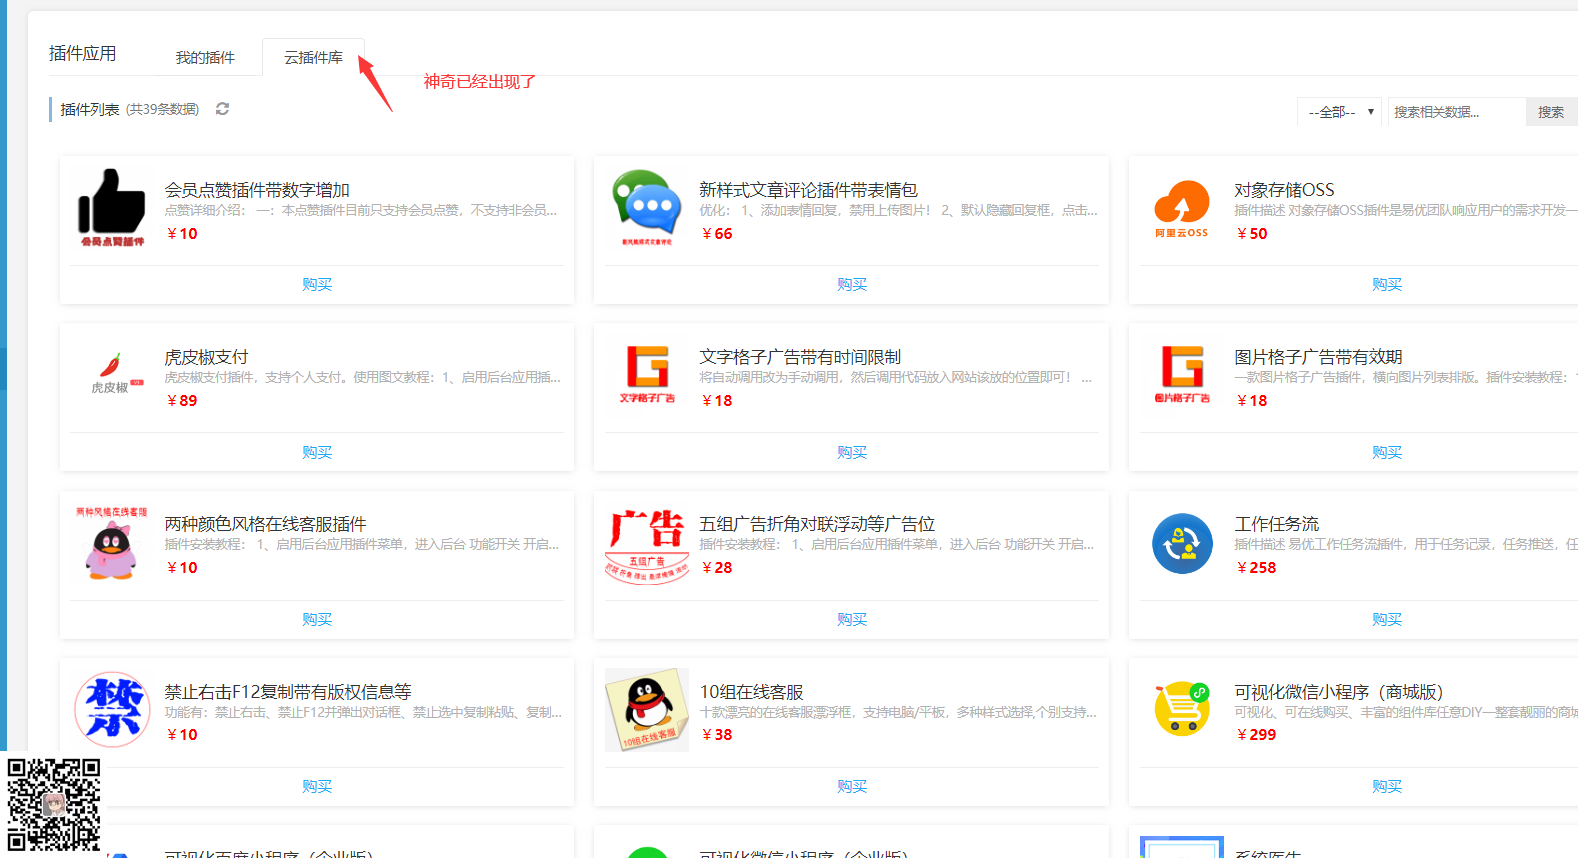The height and width of the screenshot is (858, 1578).
Task: Click the ¥258 price label
Action: (x=1257, y=568)
